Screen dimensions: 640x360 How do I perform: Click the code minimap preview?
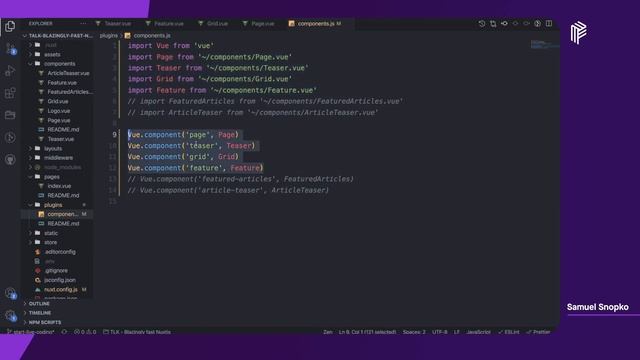point(544,44)
